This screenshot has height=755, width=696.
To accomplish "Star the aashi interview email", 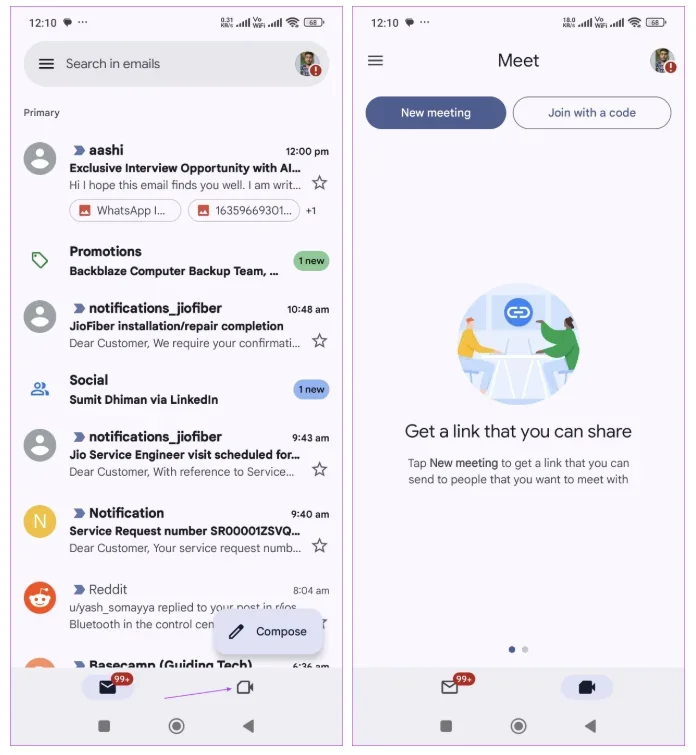I will [319, 183].
